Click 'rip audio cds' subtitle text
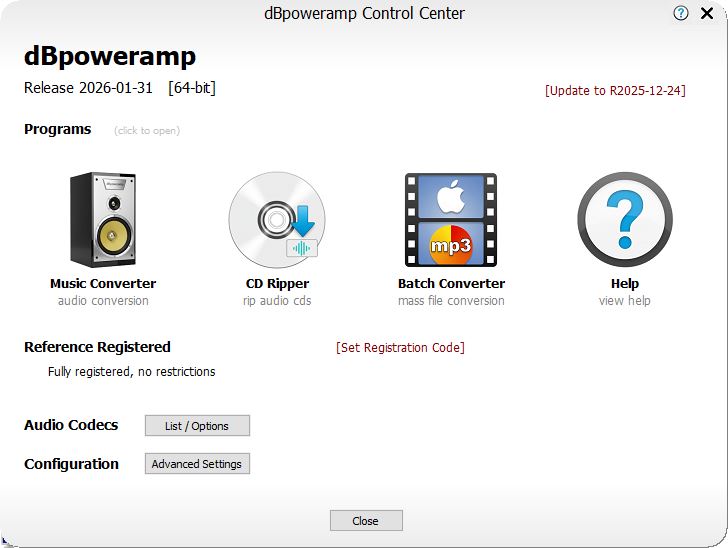Viewport: 728px width, 548px height. (x=277, y=301)
